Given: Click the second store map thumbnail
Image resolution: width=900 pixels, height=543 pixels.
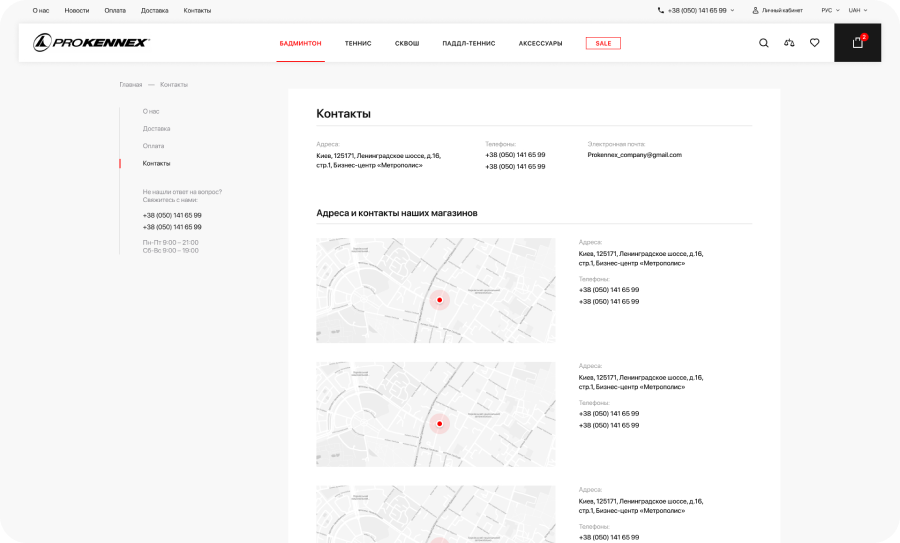Looking at the screenshot, I should 436,414.
